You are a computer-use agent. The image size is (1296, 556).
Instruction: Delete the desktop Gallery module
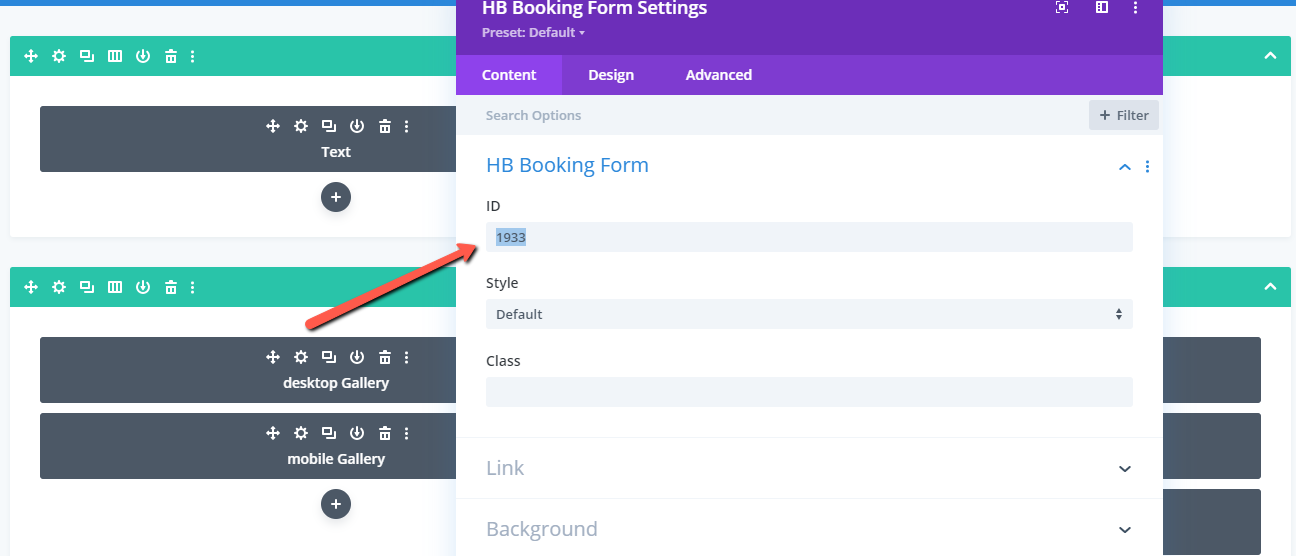click(x=385, y=357)
